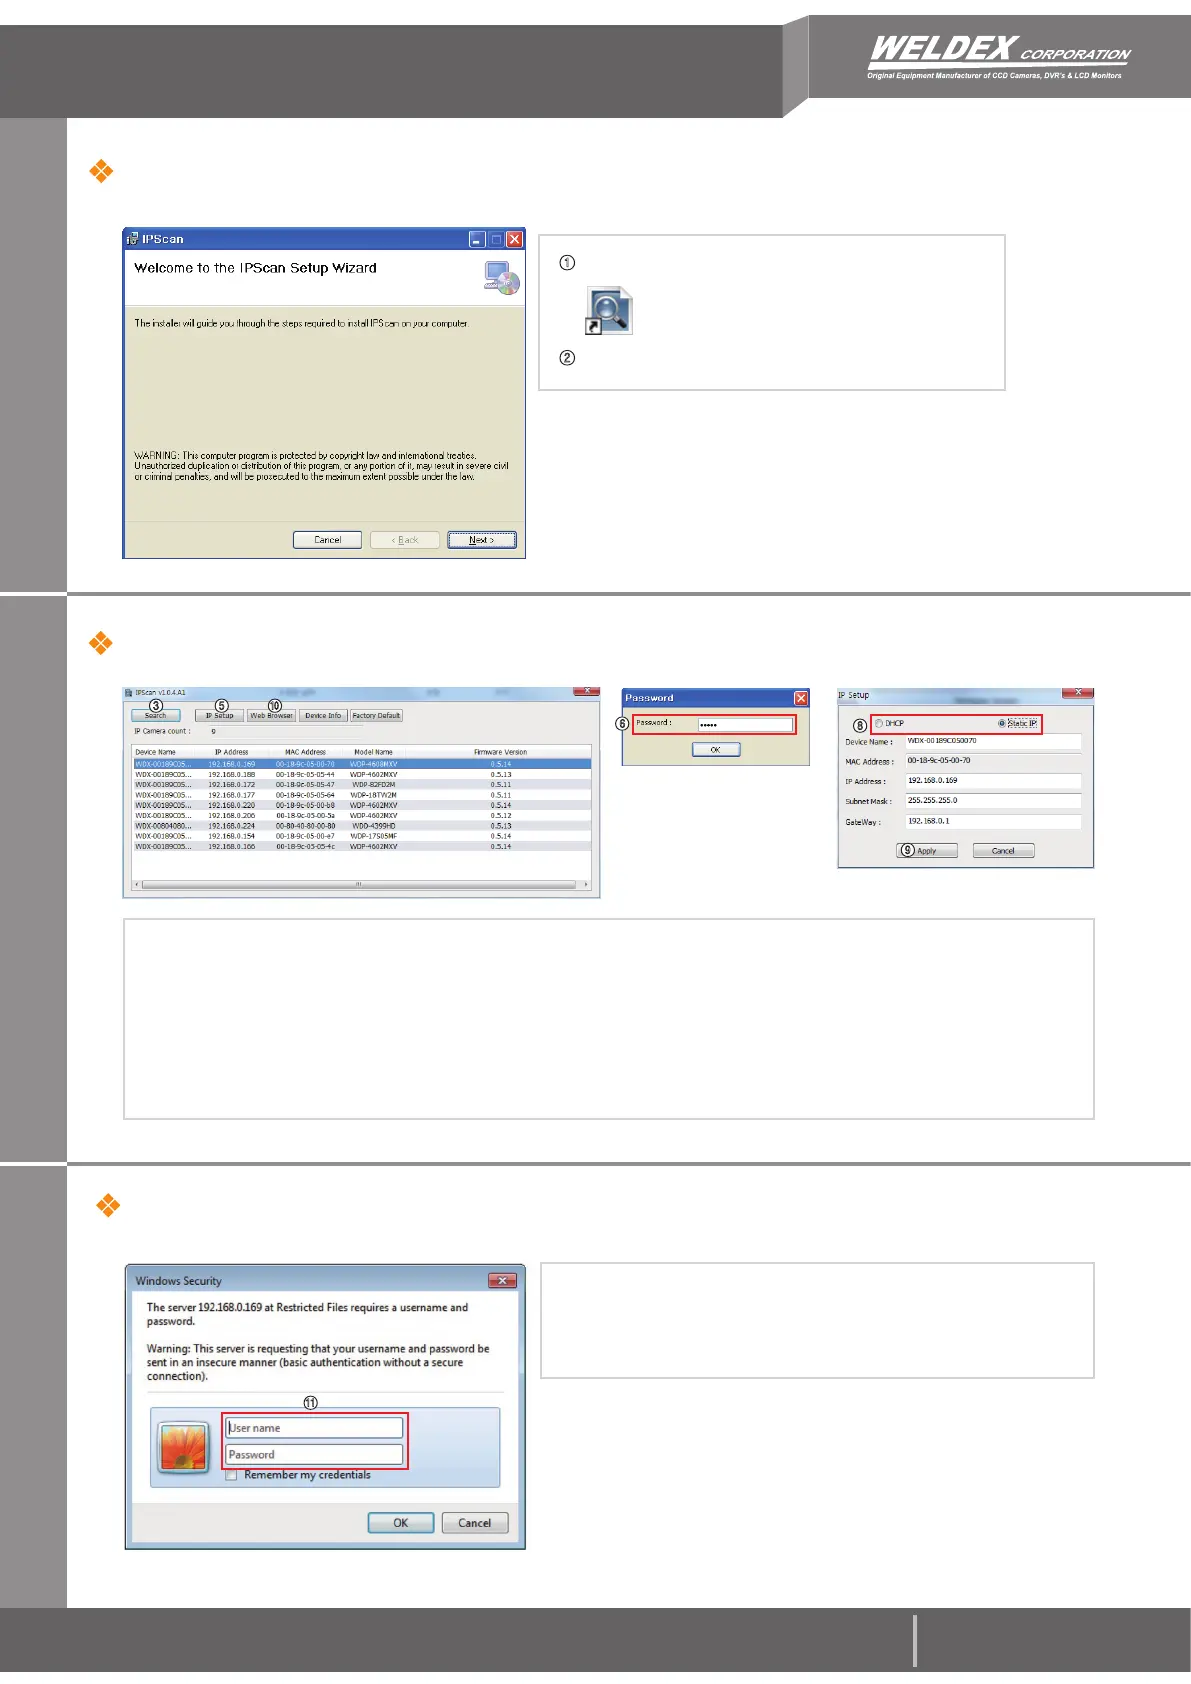Image resolution: width=1191 pixels, height=1684 pixels.
Task: Click the MAC Address column header
Action: pos(305,752)
